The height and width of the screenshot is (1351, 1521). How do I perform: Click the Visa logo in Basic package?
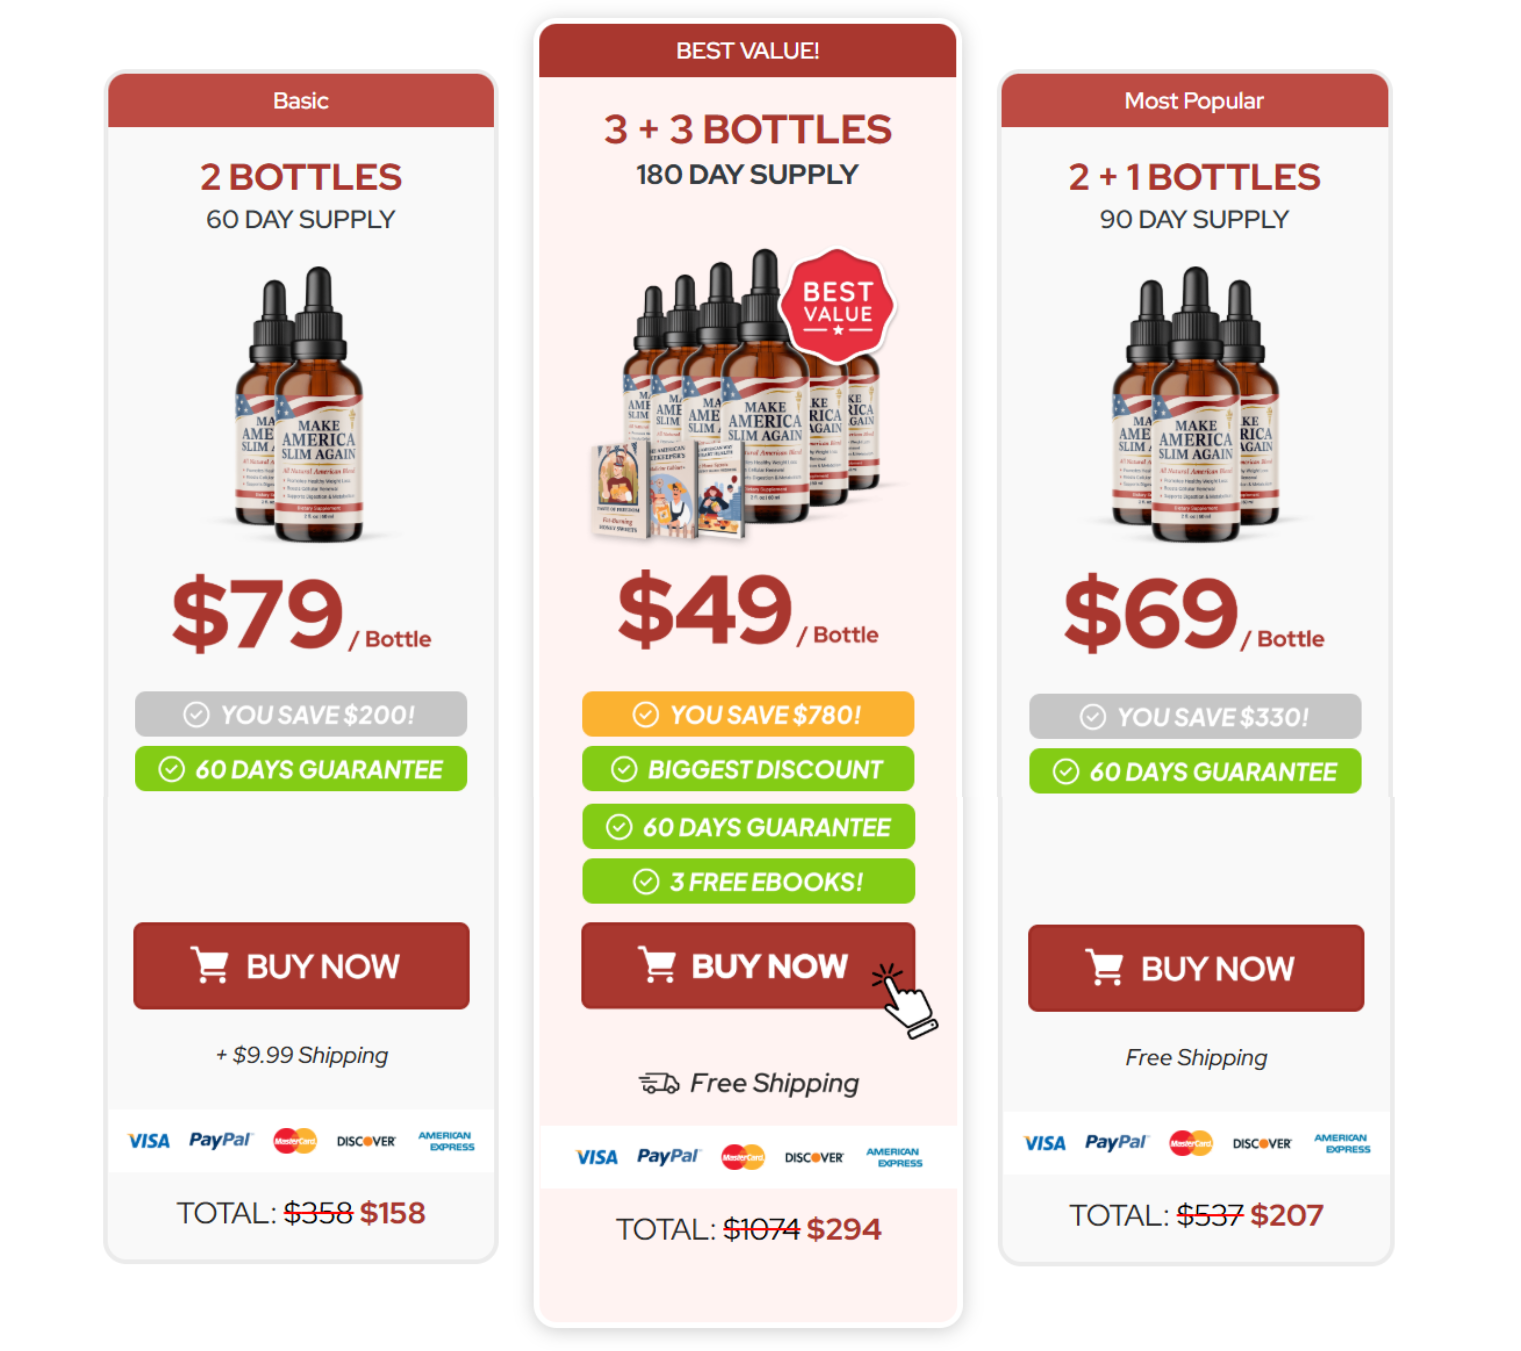(149, 1141)
